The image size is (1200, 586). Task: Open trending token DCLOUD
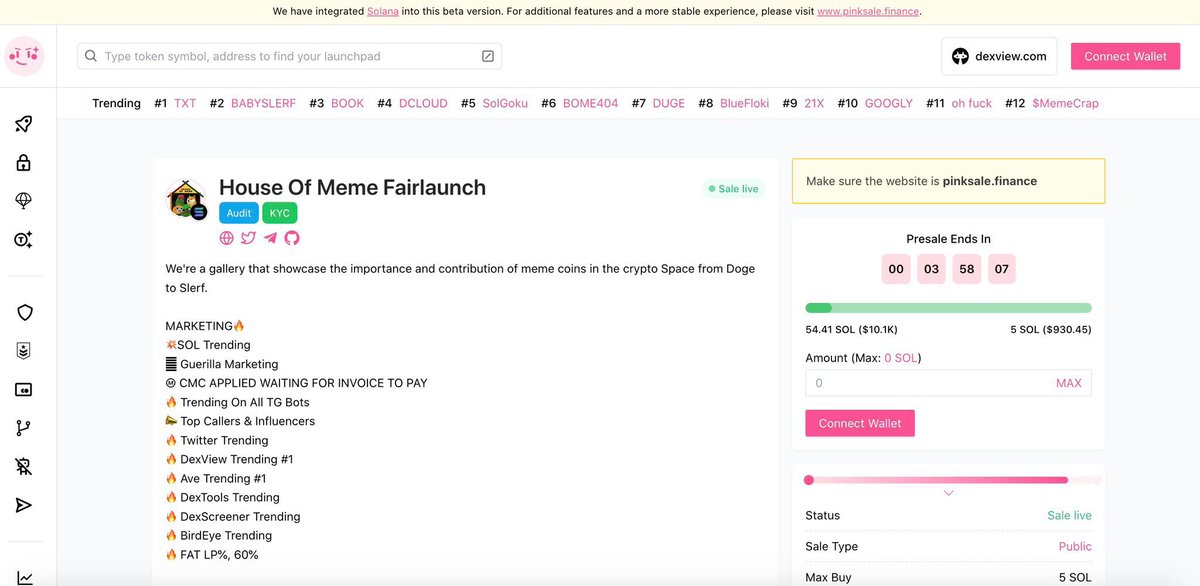pyautogui.click(x=423, y=103)
